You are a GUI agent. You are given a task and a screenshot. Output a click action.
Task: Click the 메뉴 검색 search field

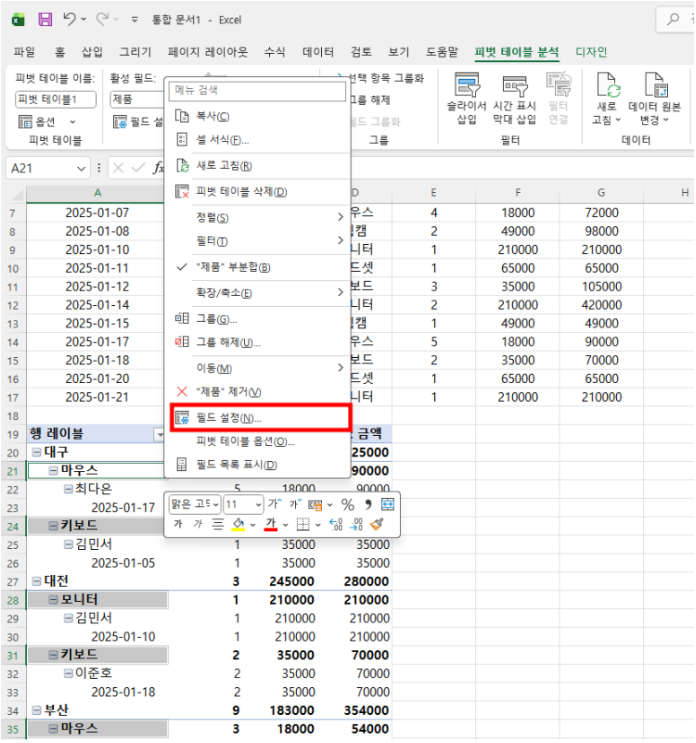tap(256, 91)
